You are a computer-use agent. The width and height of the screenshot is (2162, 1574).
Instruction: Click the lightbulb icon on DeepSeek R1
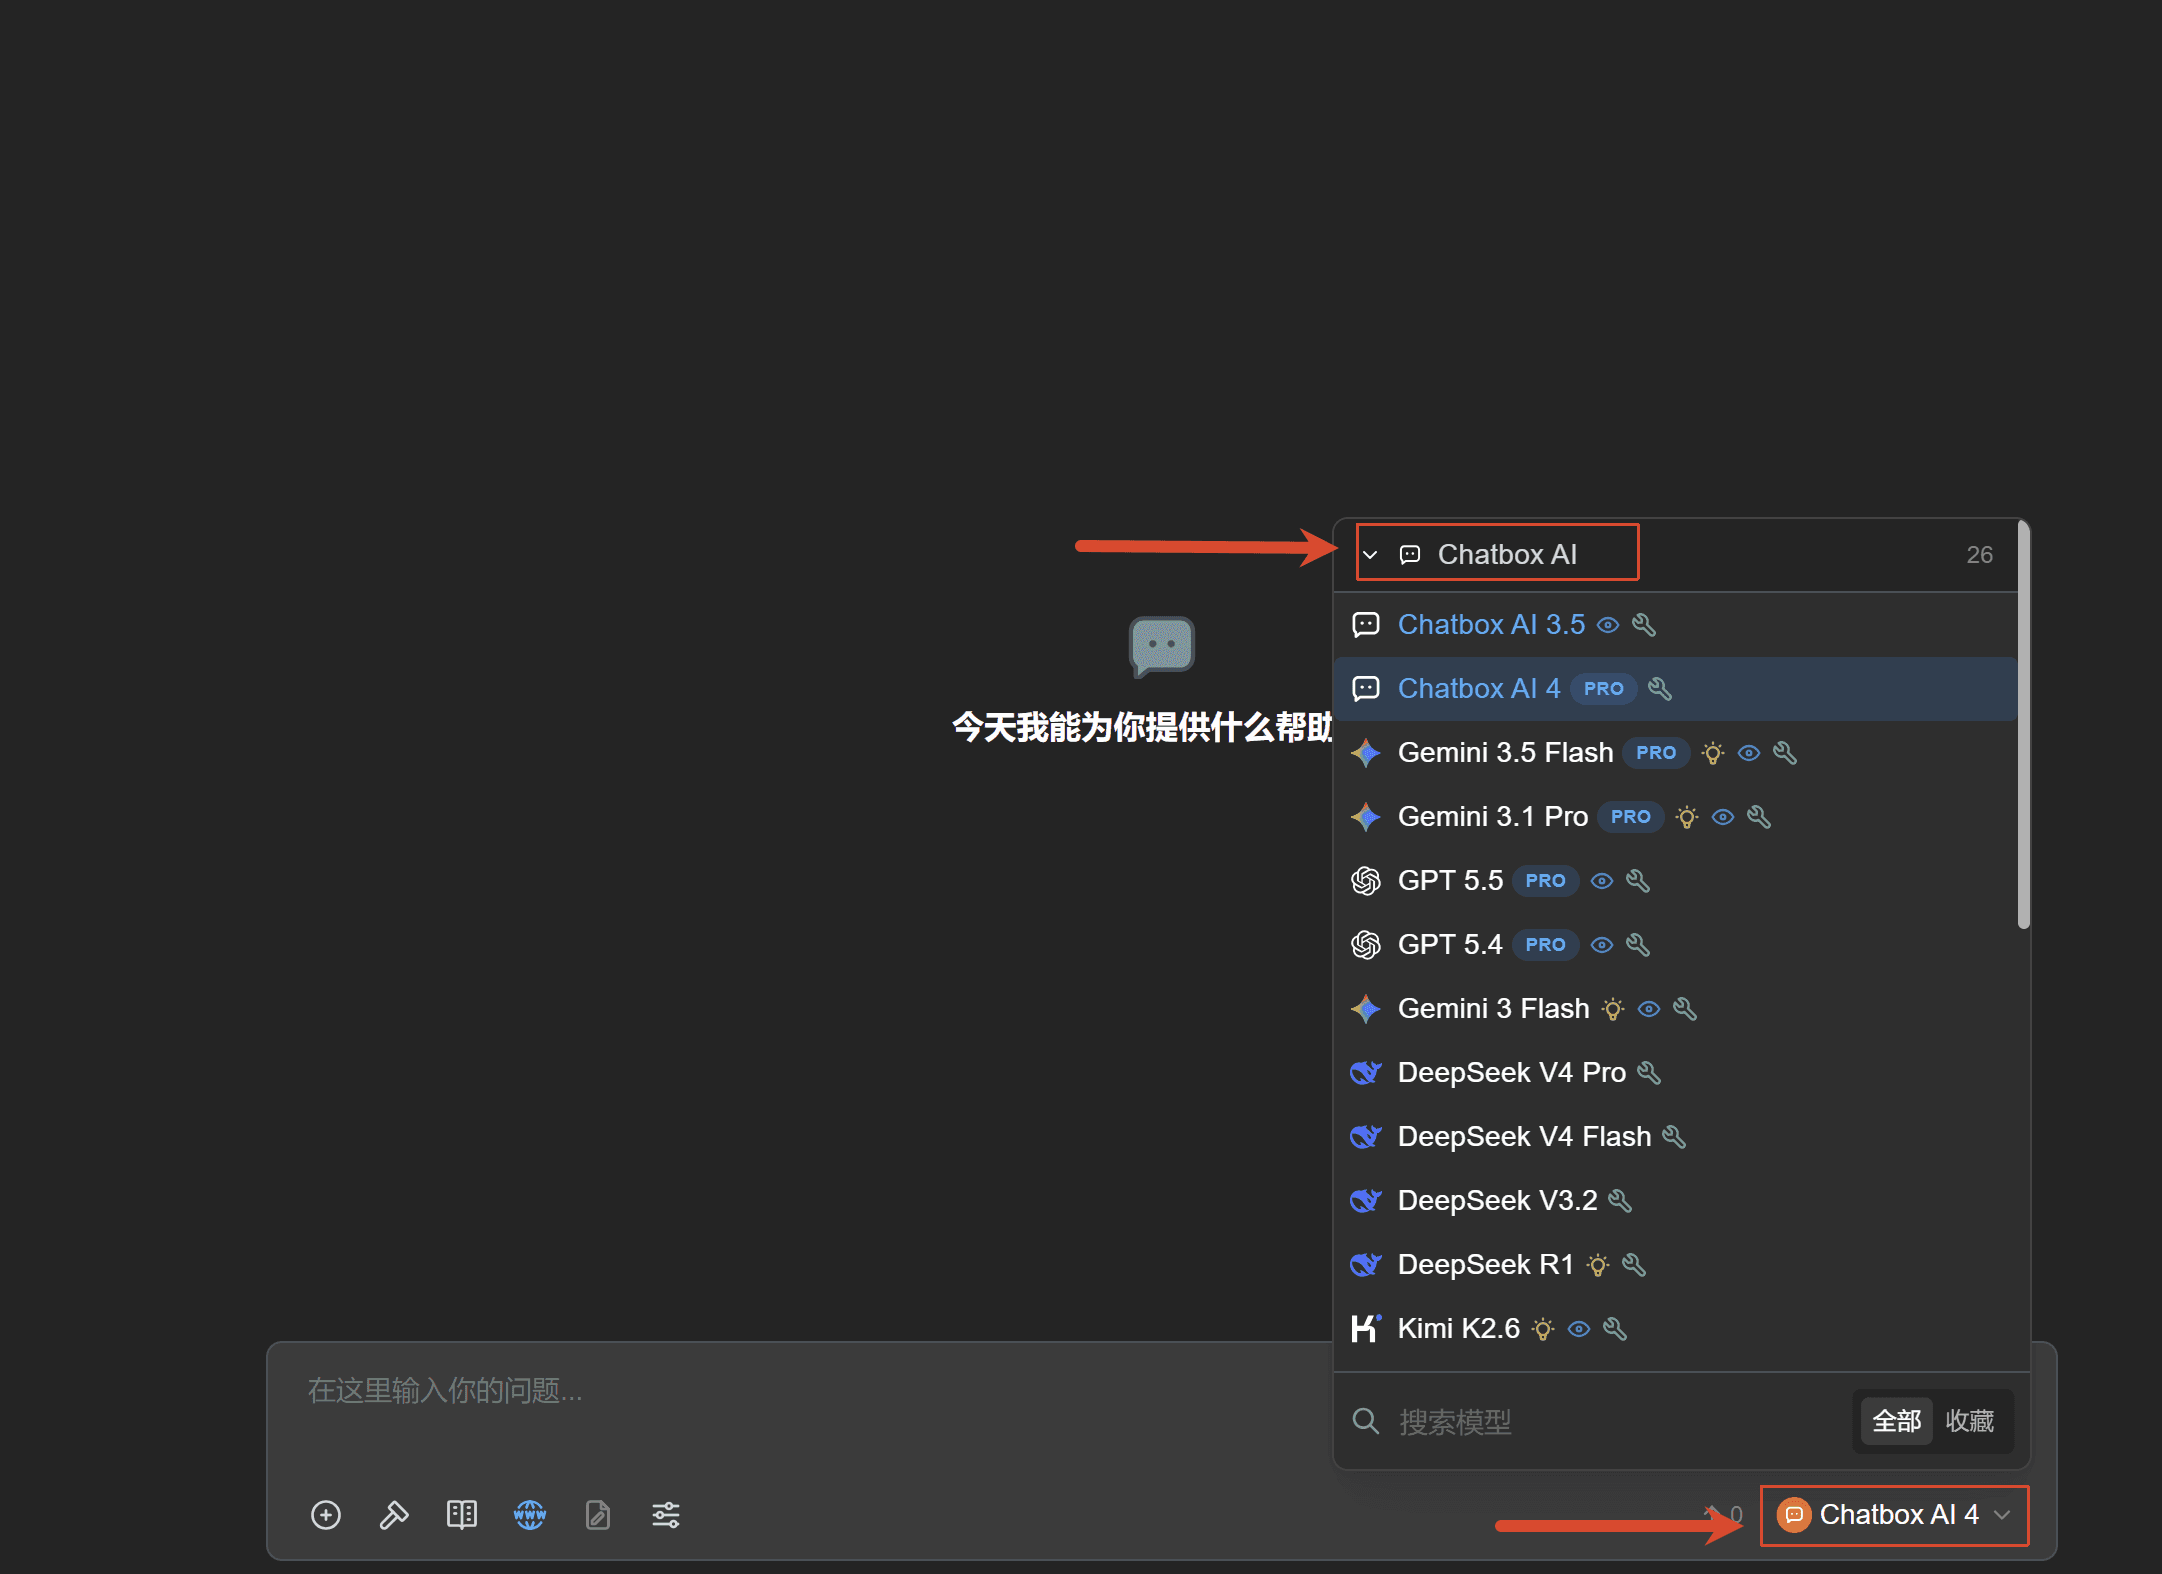coord(1598,1265)
